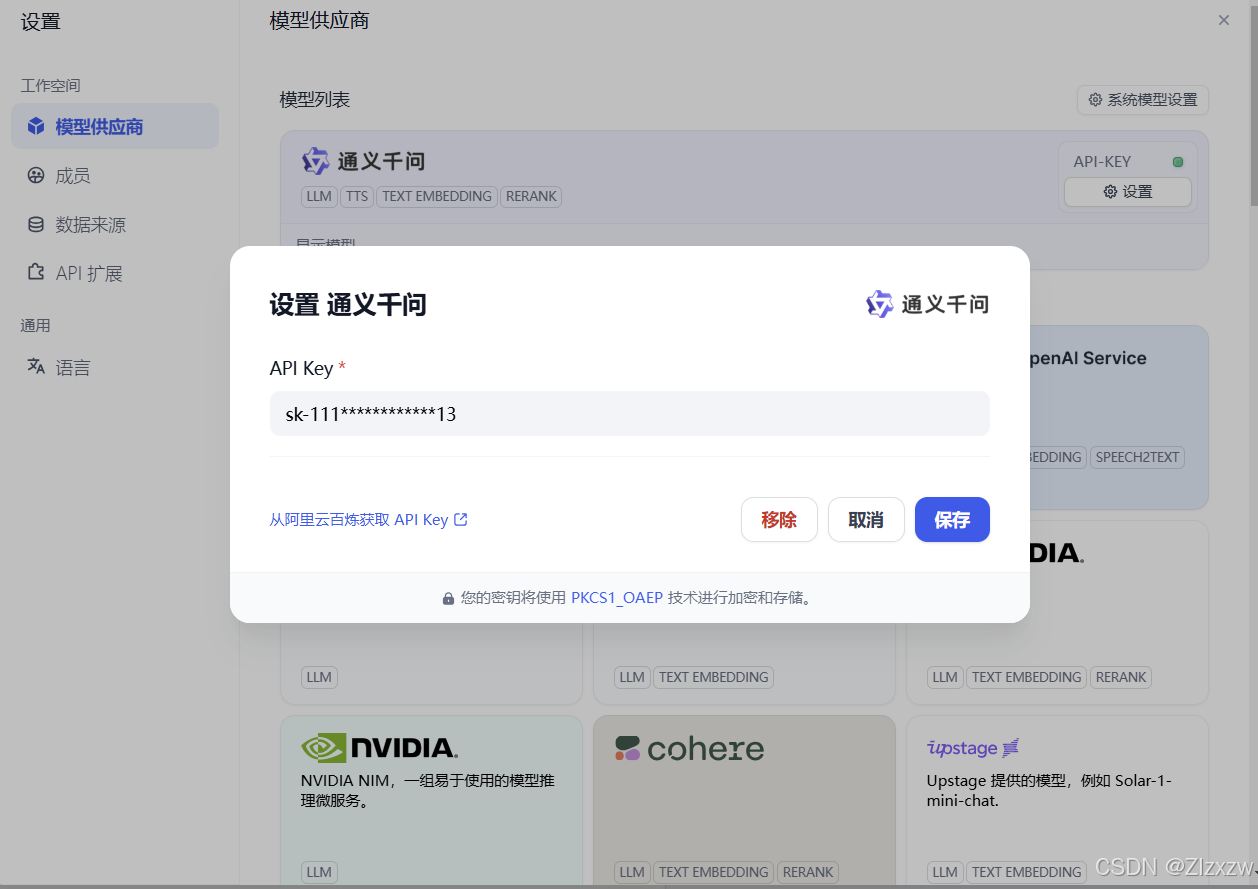This screenshot has width=1258, height=889.
Task: Click the RERANK tag on the 通义千问 card
Action: [x=531, y=196]
